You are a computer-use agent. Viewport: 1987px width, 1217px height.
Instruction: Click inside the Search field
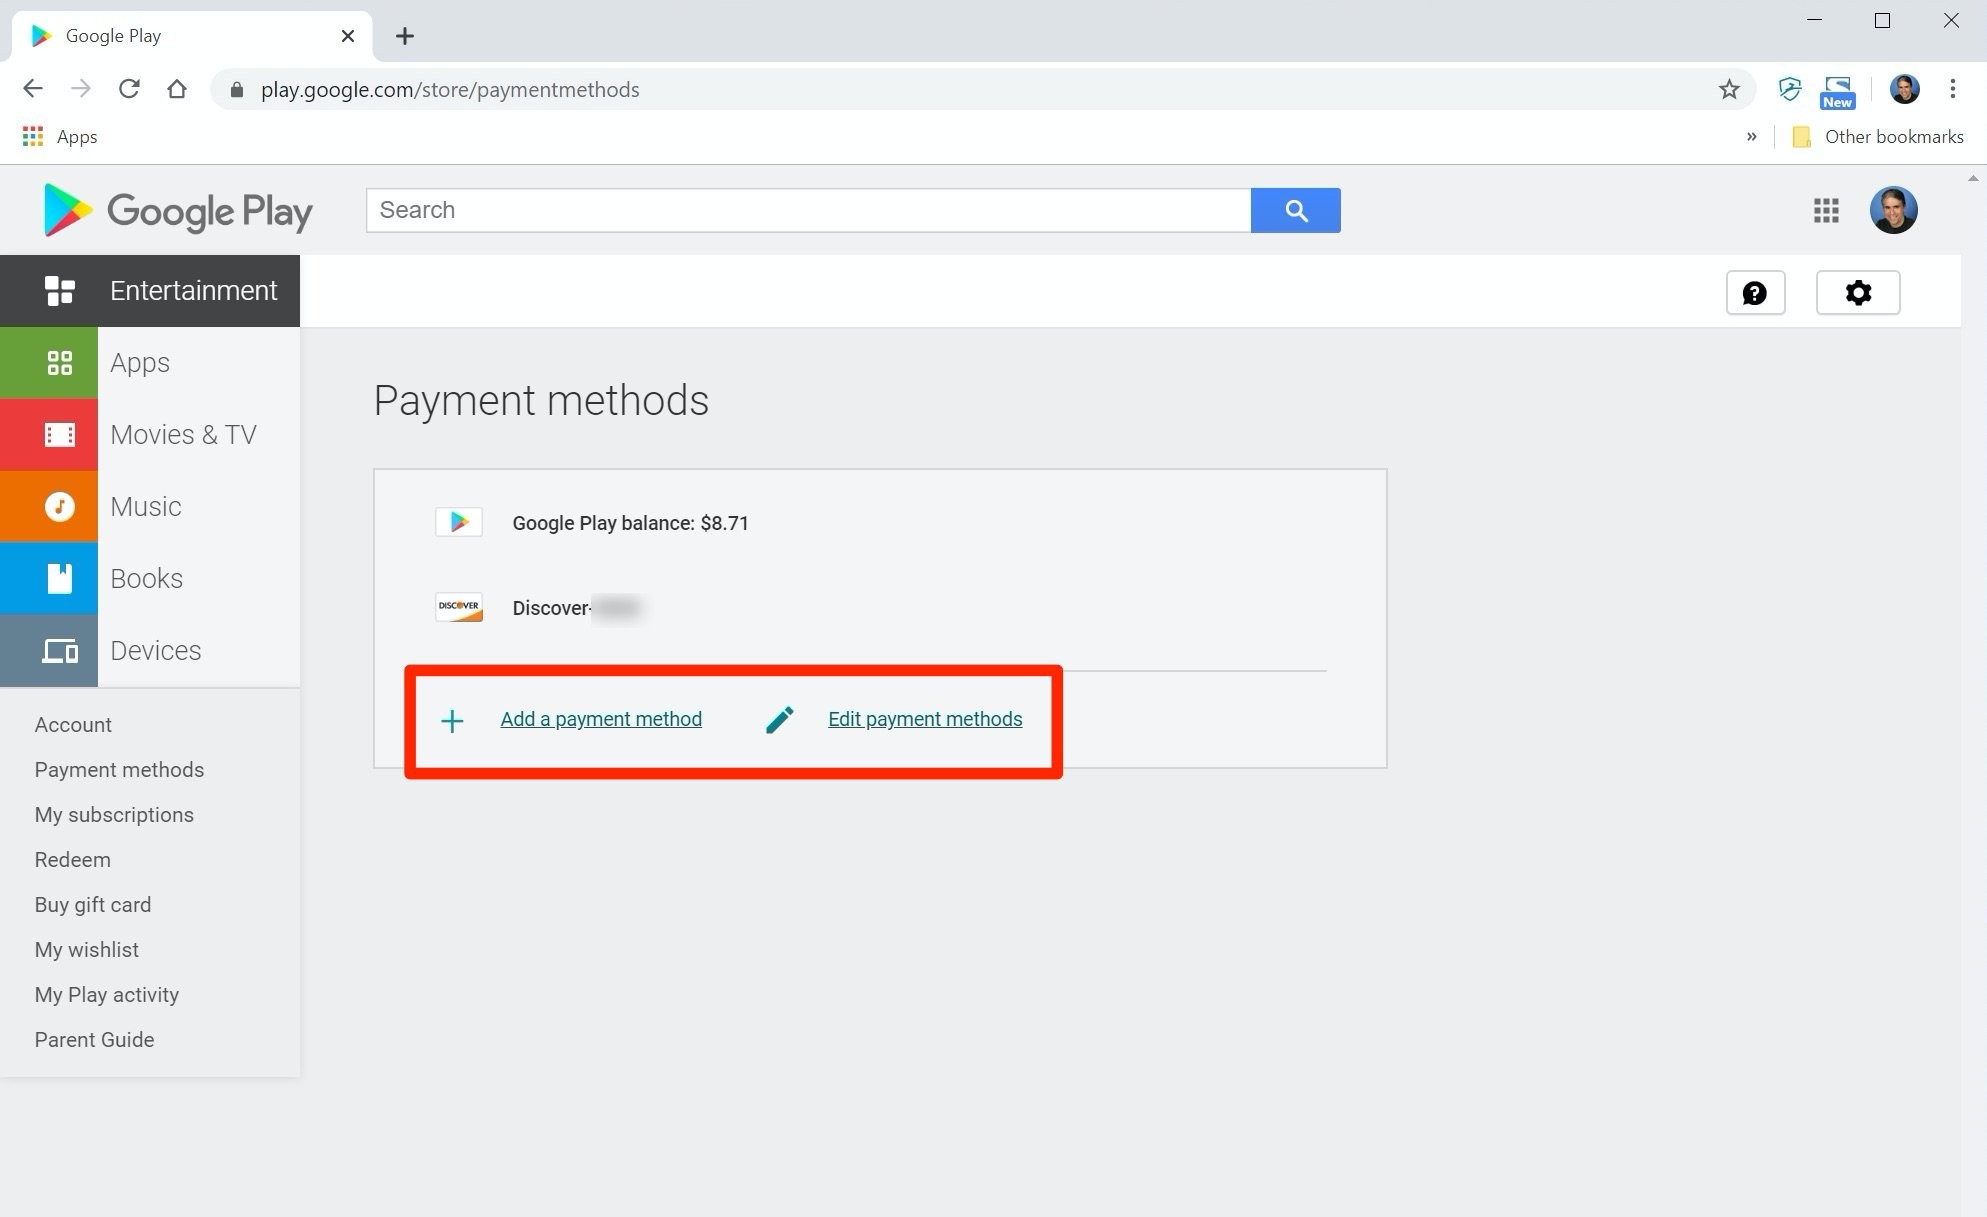pos(700,210)
